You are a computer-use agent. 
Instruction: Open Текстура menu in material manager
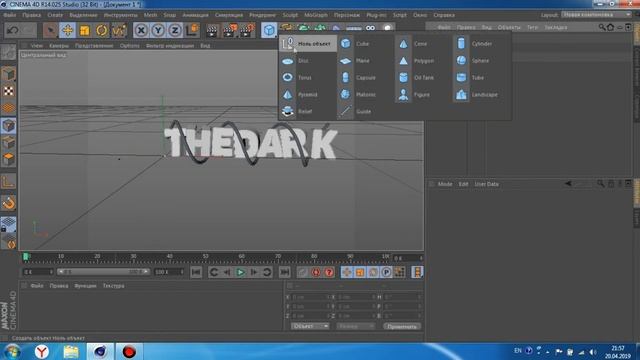click(113, 286)
